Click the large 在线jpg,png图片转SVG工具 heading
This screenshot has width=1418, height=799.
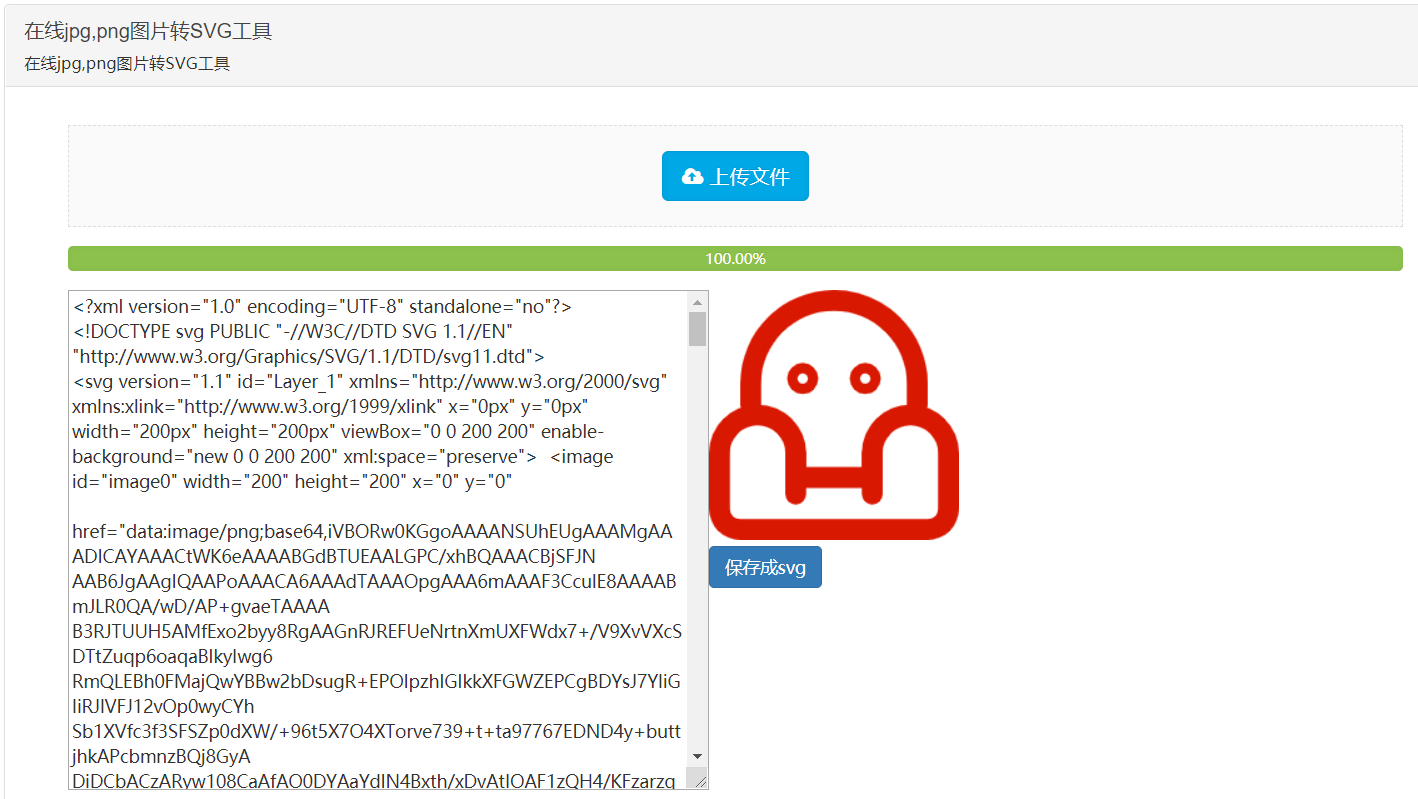149,31
